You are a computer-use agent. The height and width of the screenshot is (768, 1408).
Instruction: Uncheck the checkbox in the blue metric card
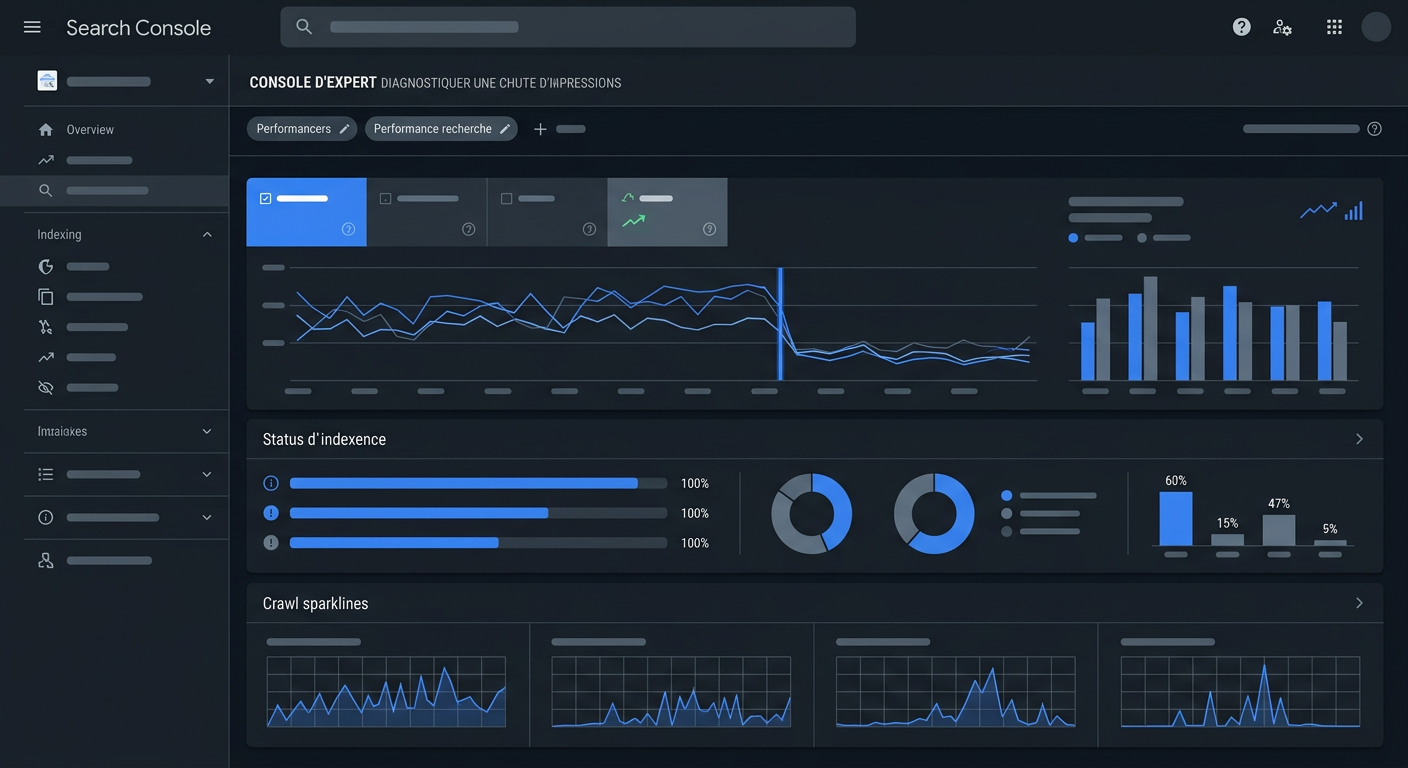pos(265,198)
